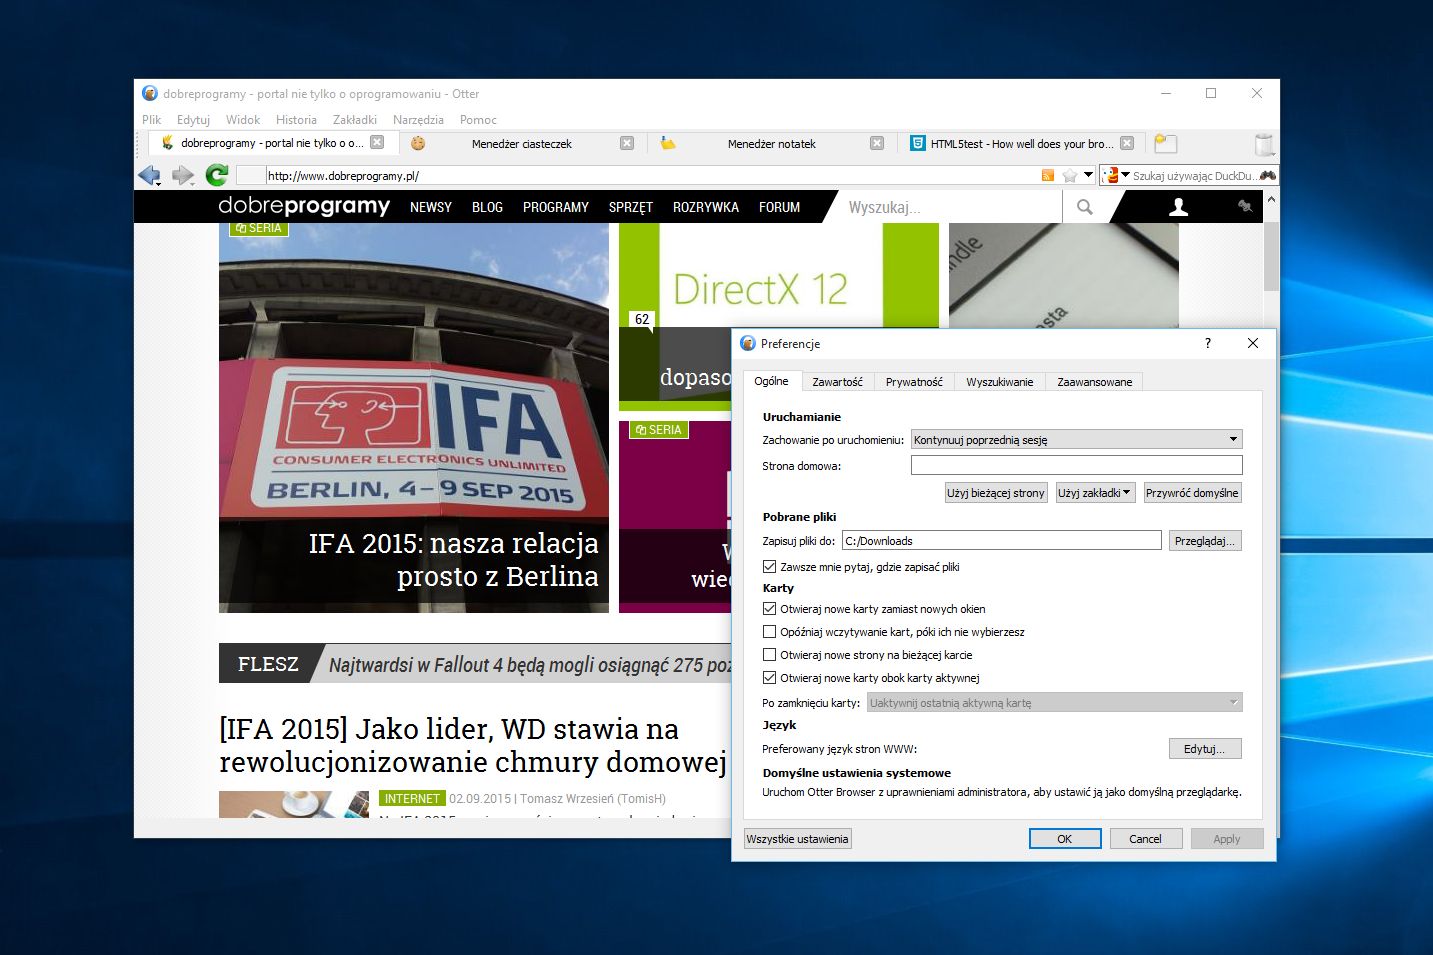
Task: Click the magnifier icon beside Wyszukaj field
Action: point(1085,207)
